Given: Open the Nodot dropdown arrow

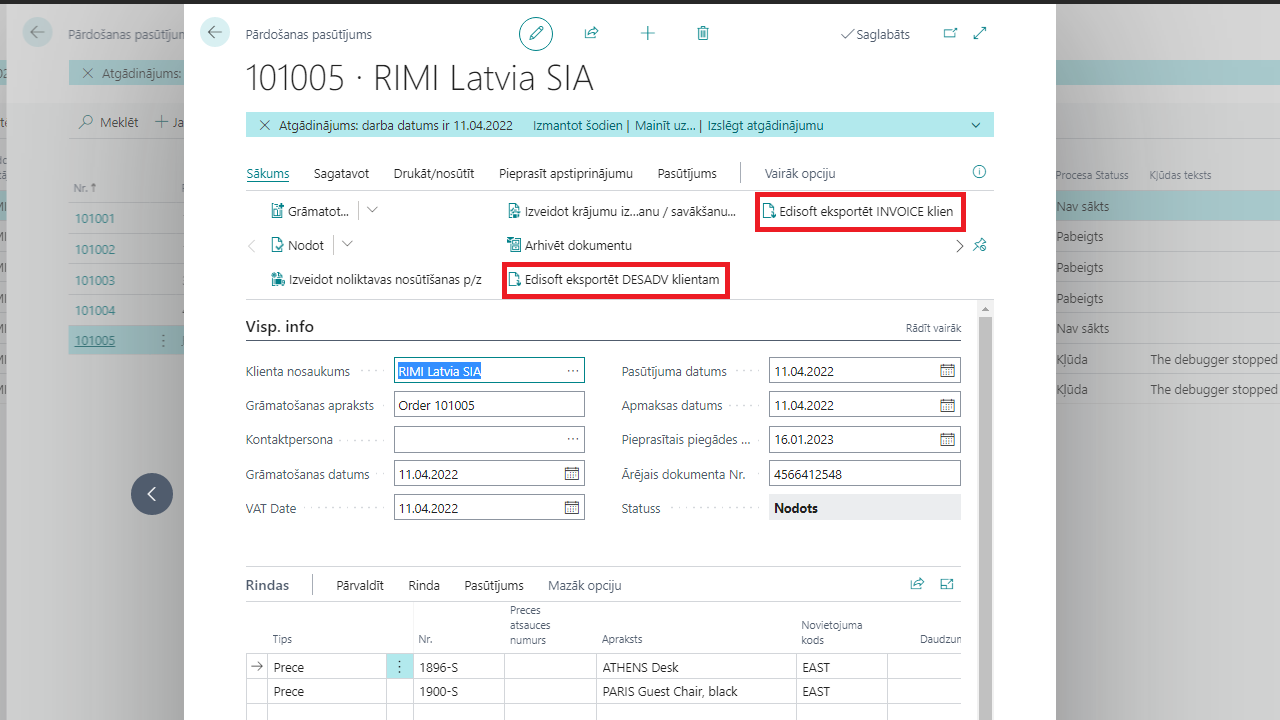Looking at the screenshot, I should pyautogui.click(x=347, y=245).
